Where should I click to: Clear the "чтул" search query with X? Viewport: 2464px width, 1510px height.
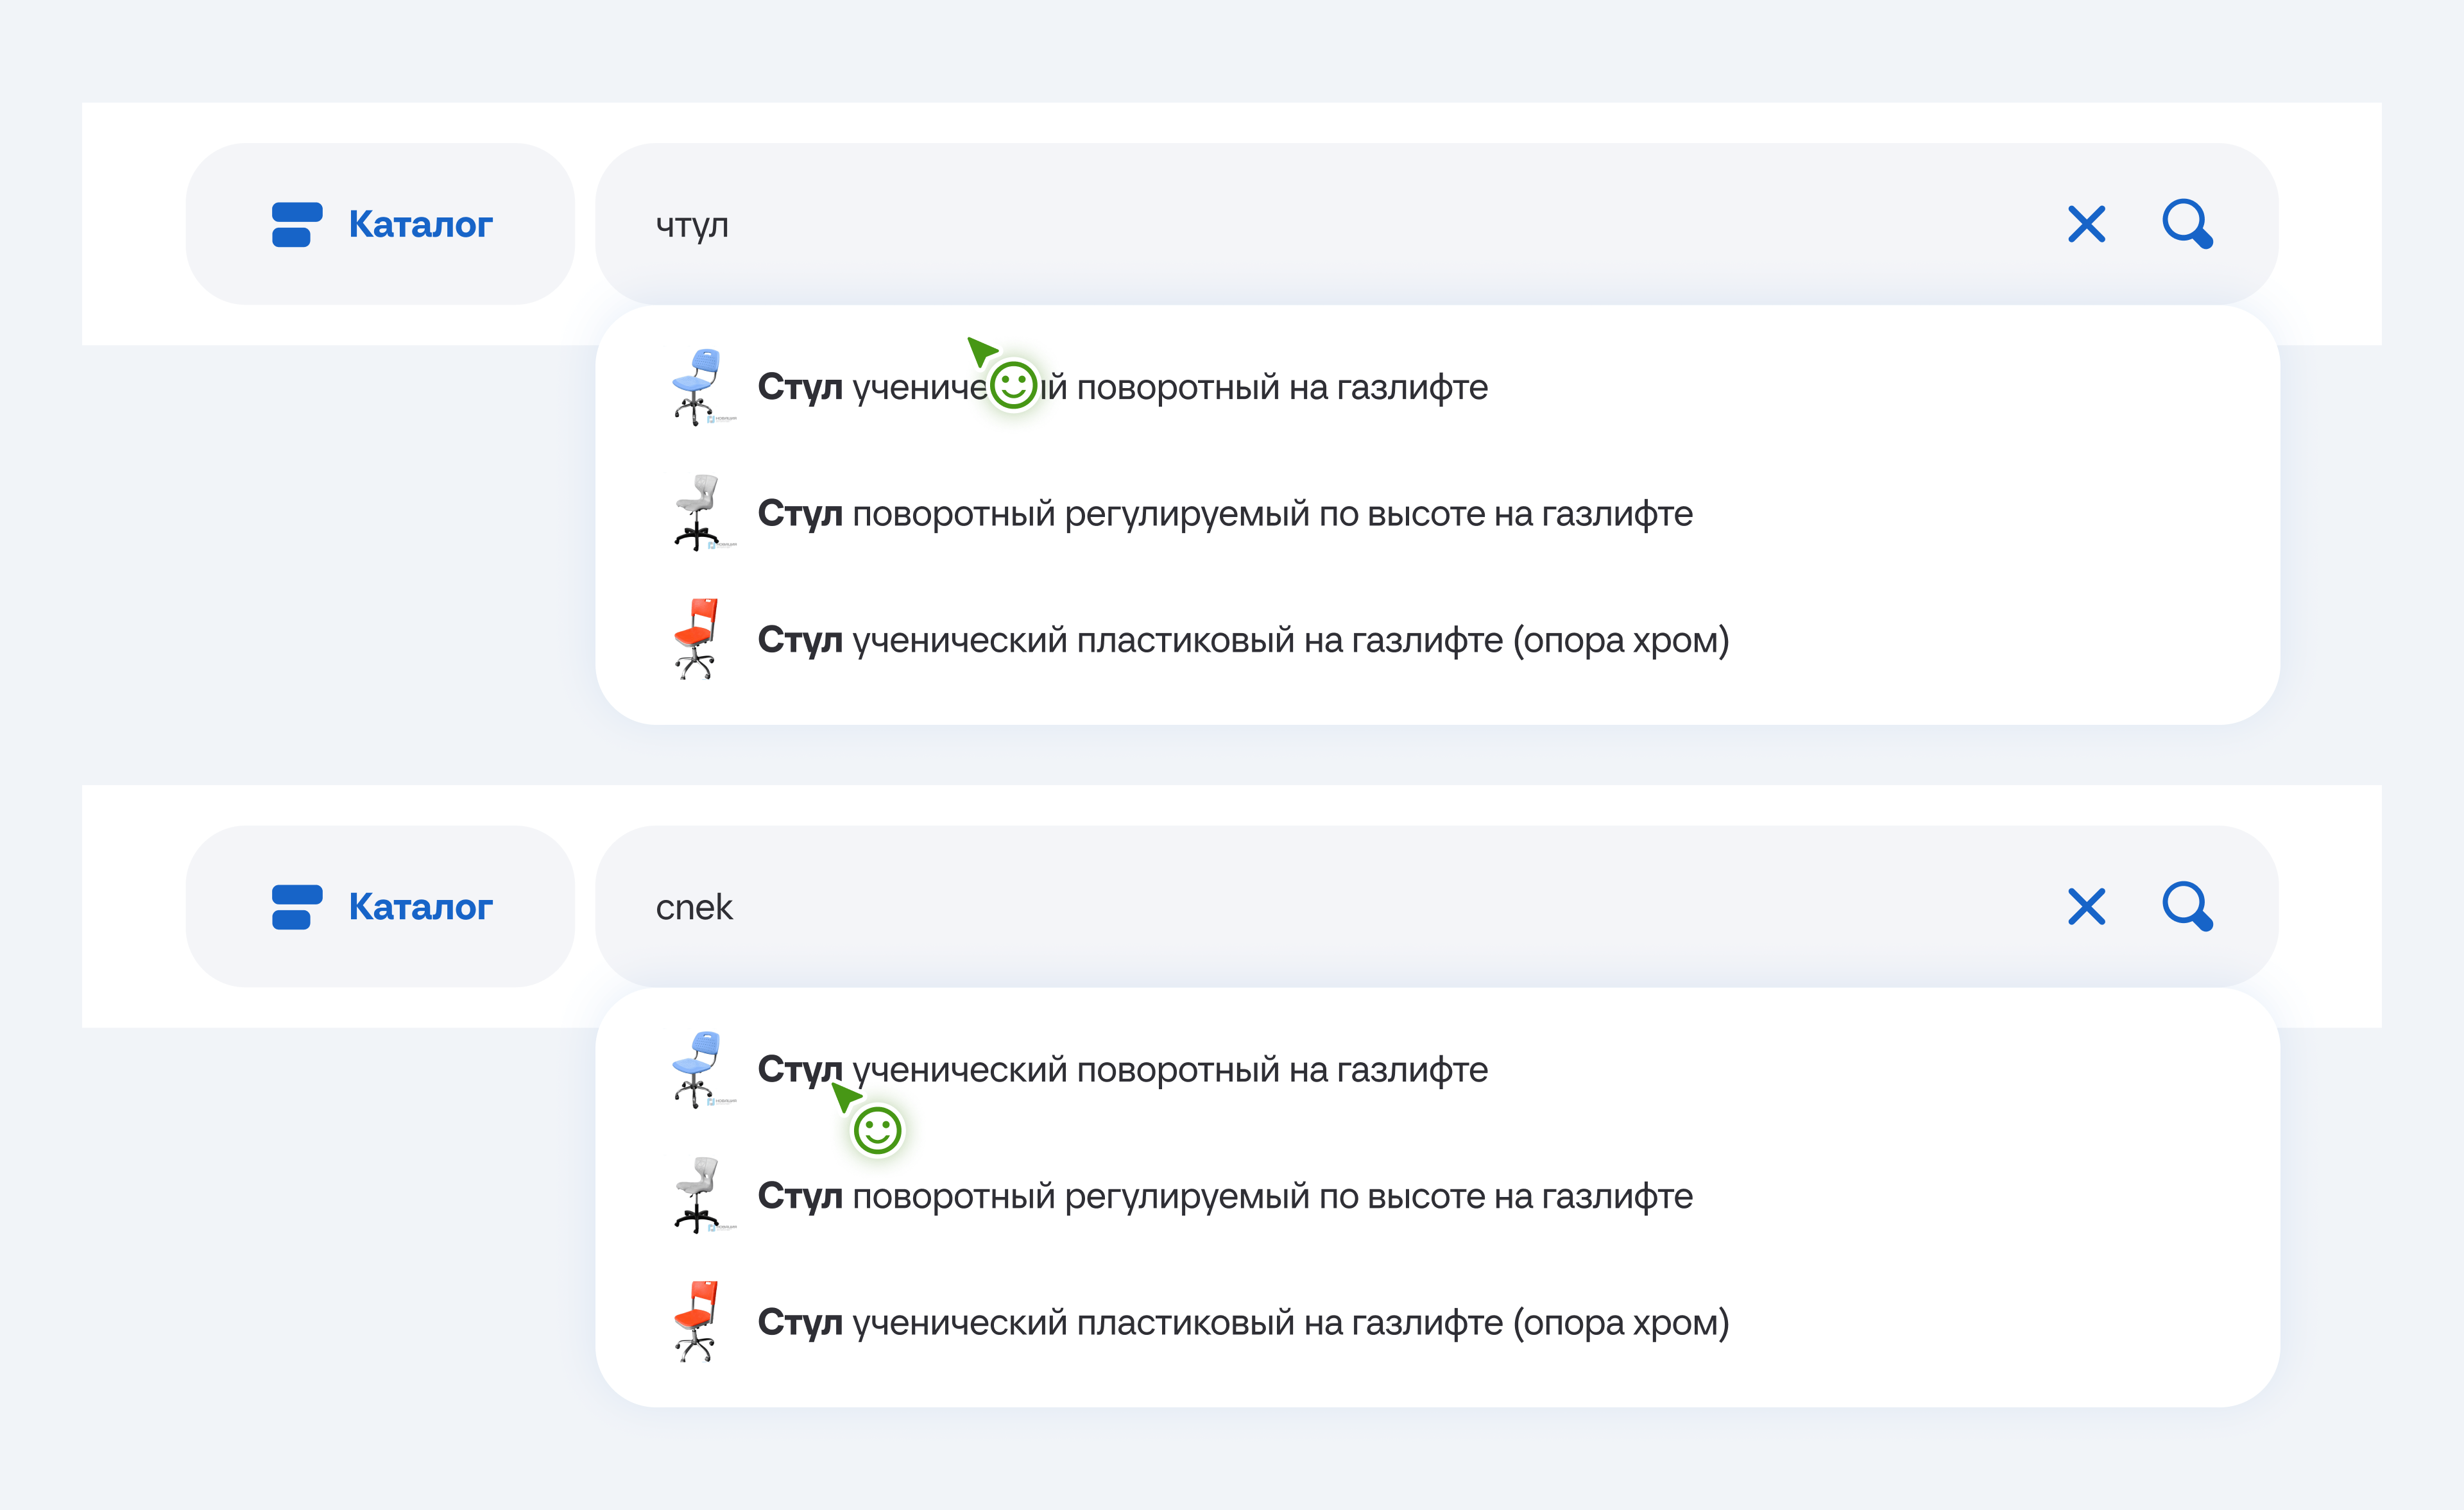(x=2086, y=224)
